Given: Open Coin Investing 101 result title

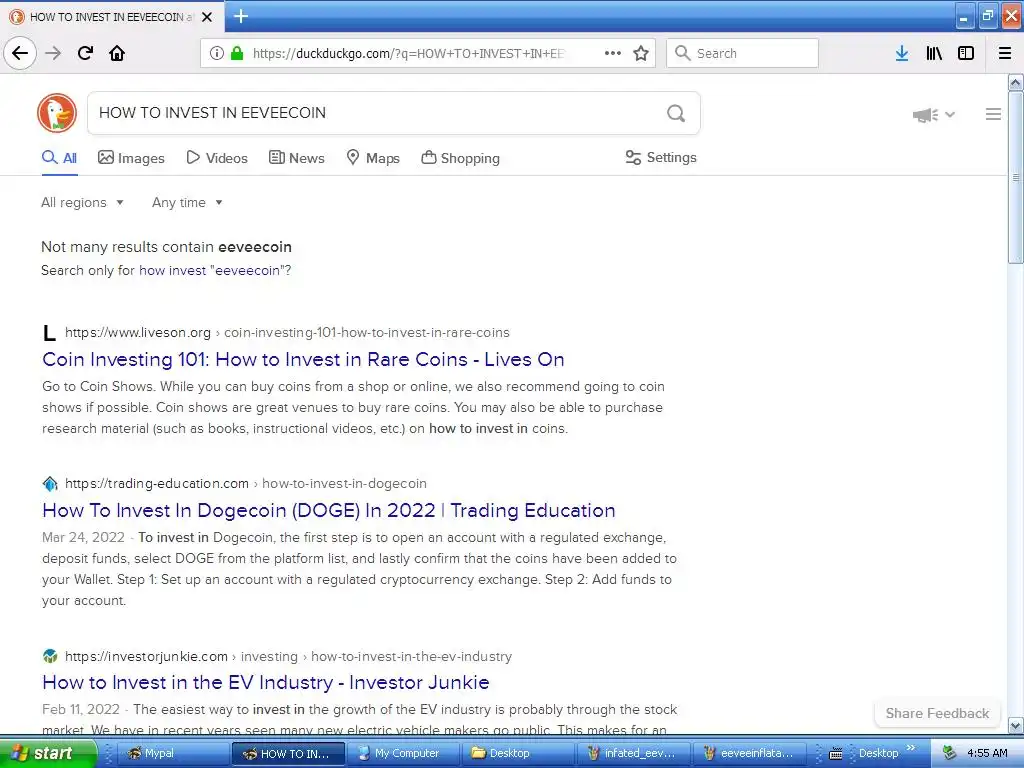Looking at the screenshot, I should click(x=303, y=359).
